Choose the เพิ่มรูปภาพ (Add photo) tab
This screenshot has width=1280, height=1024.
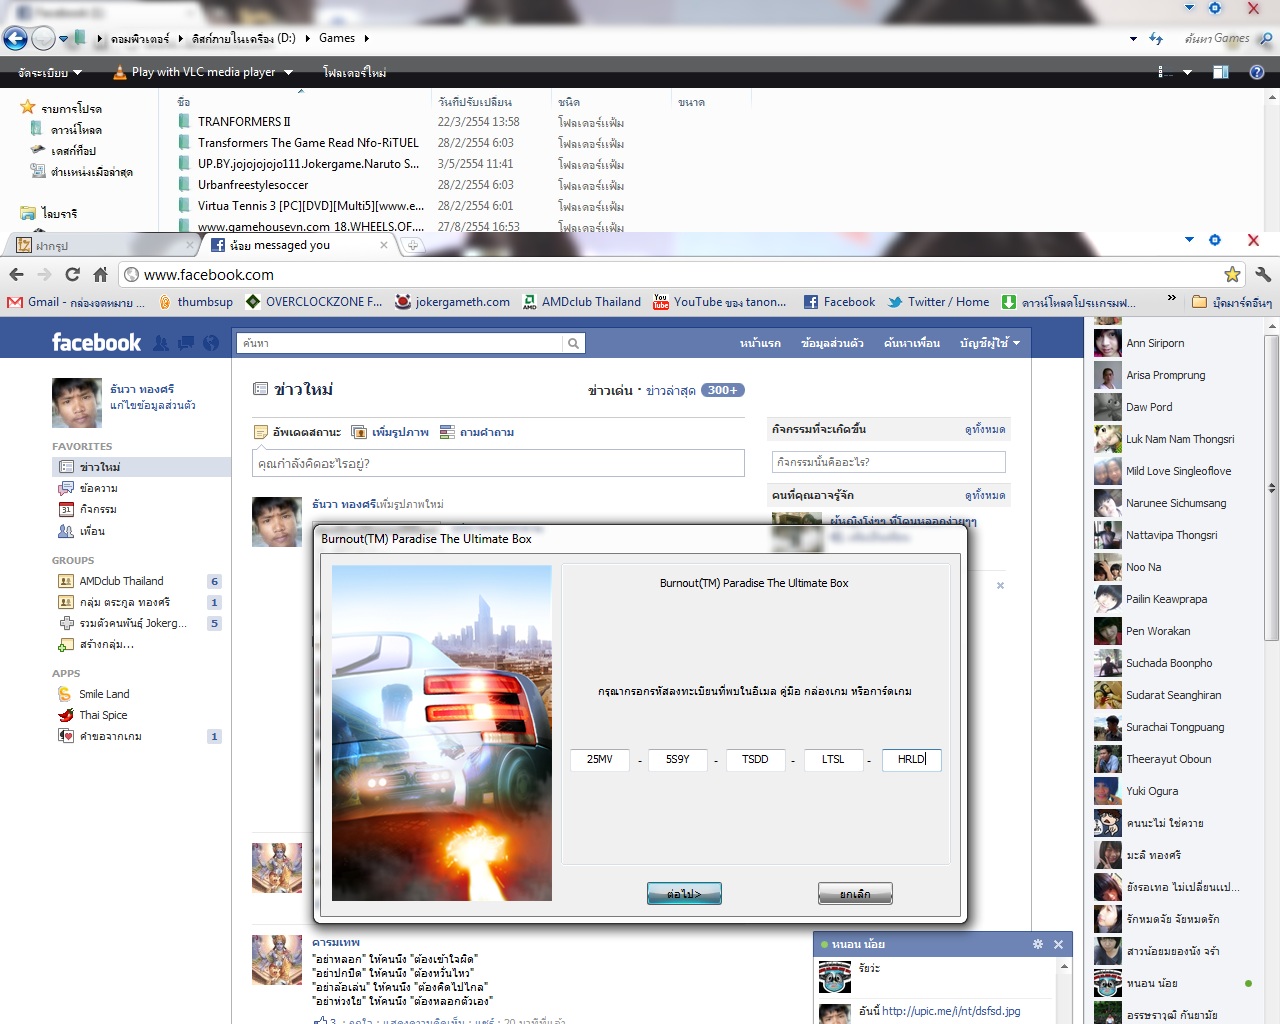(x=390, y=432)
